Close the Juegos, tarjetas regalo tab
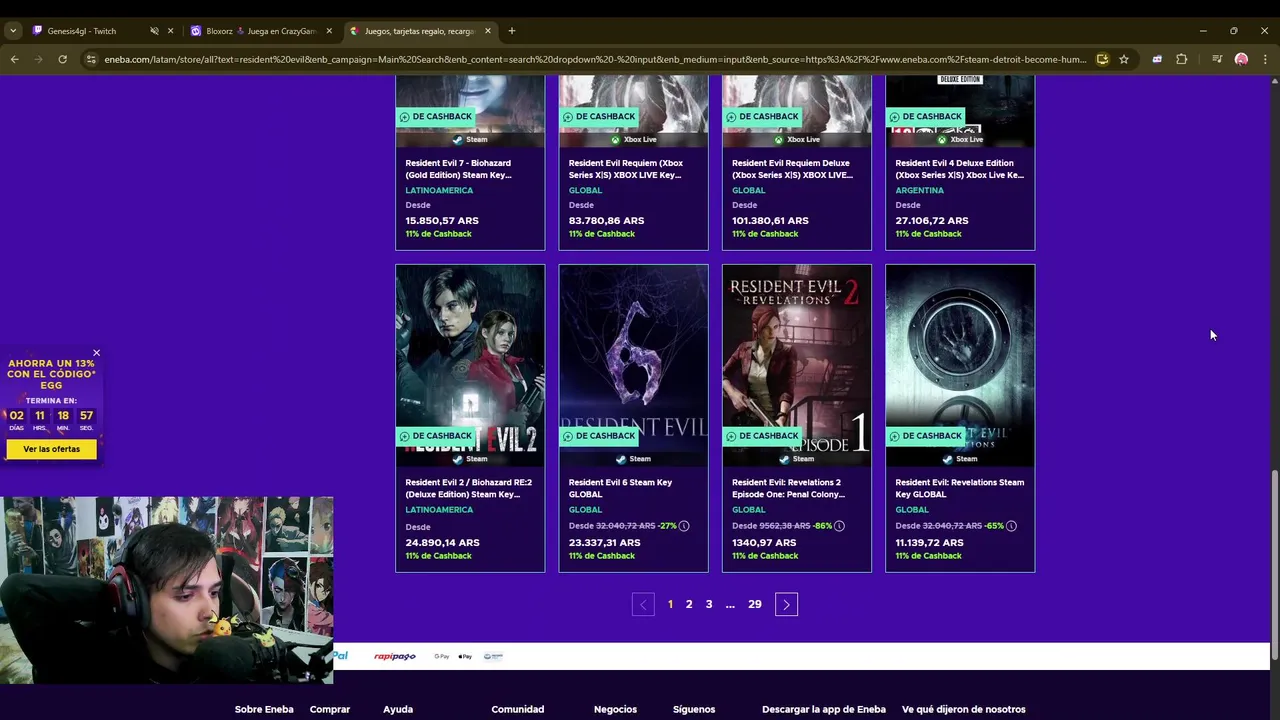The height and width of the screenshot is (720, 1280). pyautogui.click(x=488, y=31)
